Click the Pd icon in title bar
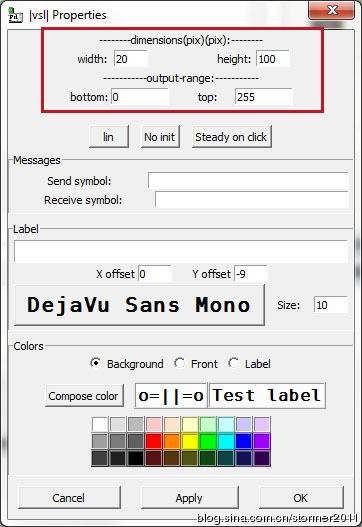This screenshot has width=362, height=527. pyautogui.click(x=15, y=15)
